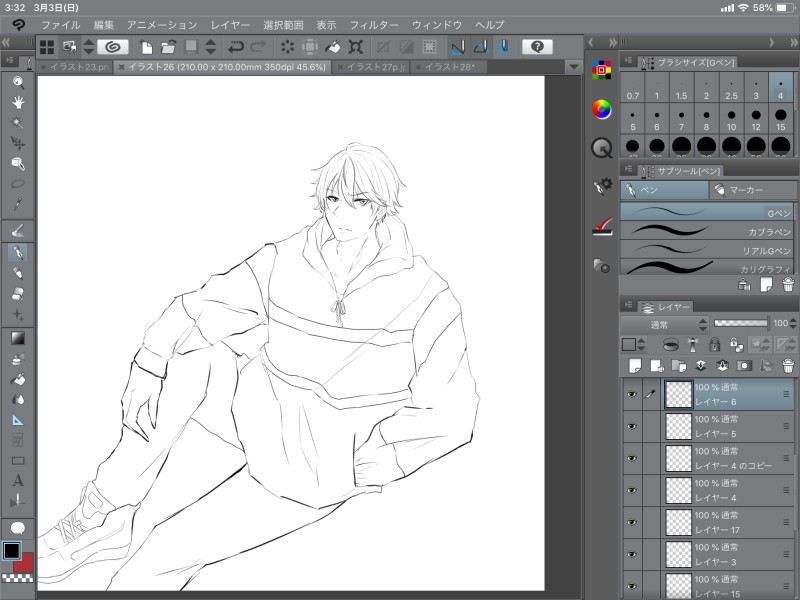
Task: Click the Clip Studio swirl icon
Action: [x=113, y=47]
